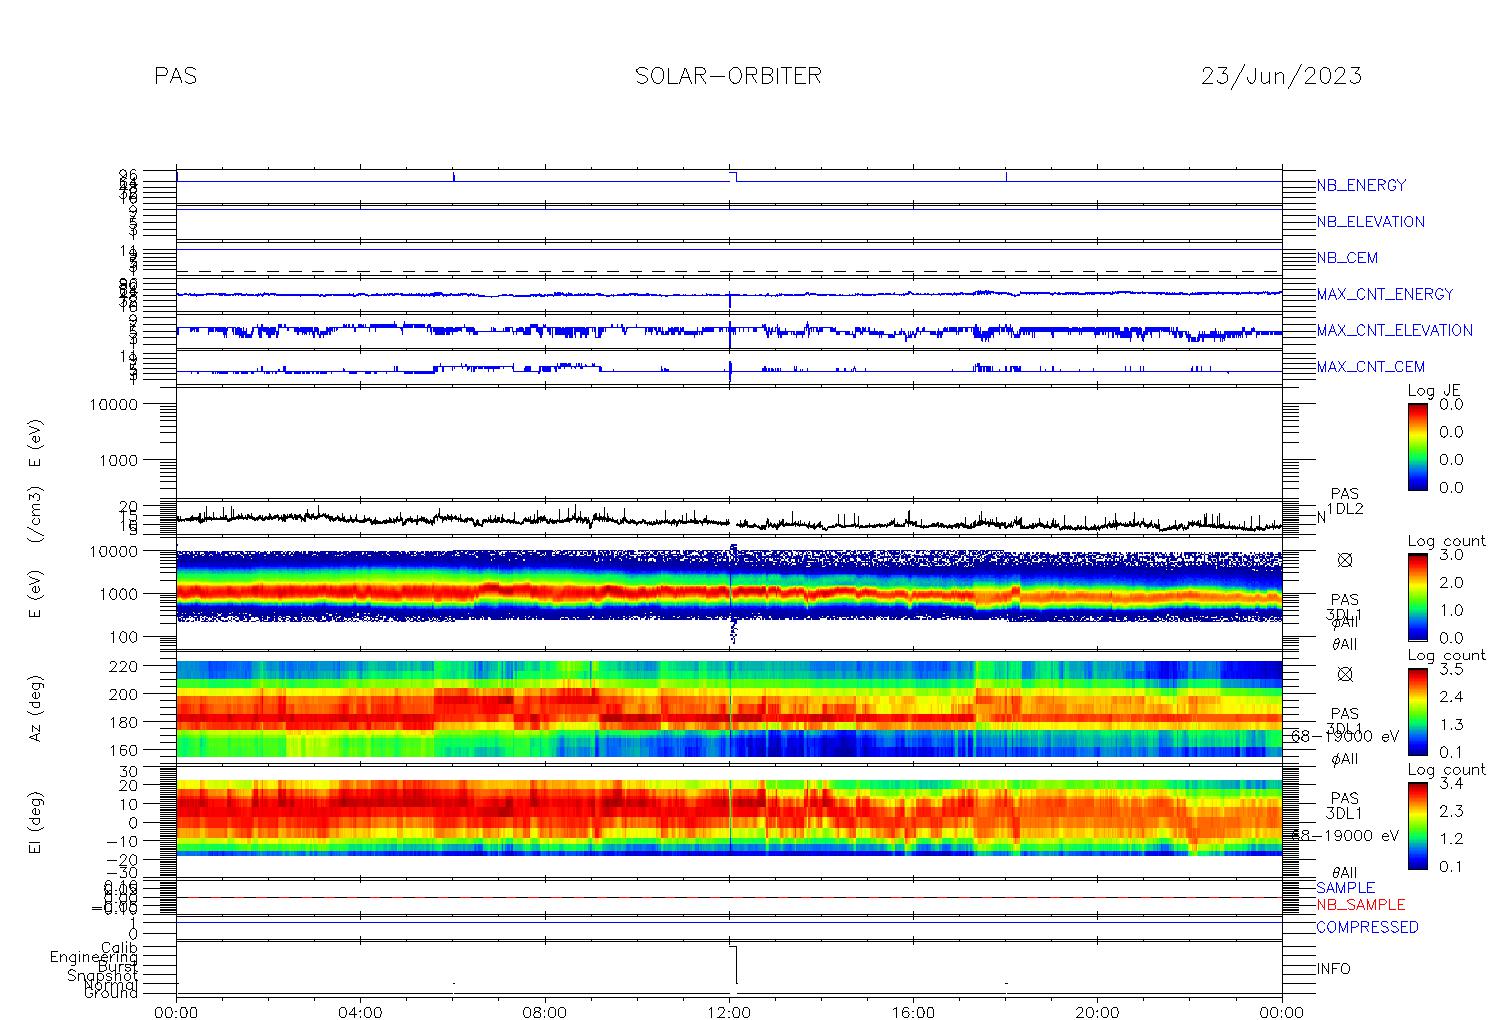The height and width of the screenshot is (1020, 1512).
Task: Select the Log JE color bar
Action: [x=1418, y=446]
